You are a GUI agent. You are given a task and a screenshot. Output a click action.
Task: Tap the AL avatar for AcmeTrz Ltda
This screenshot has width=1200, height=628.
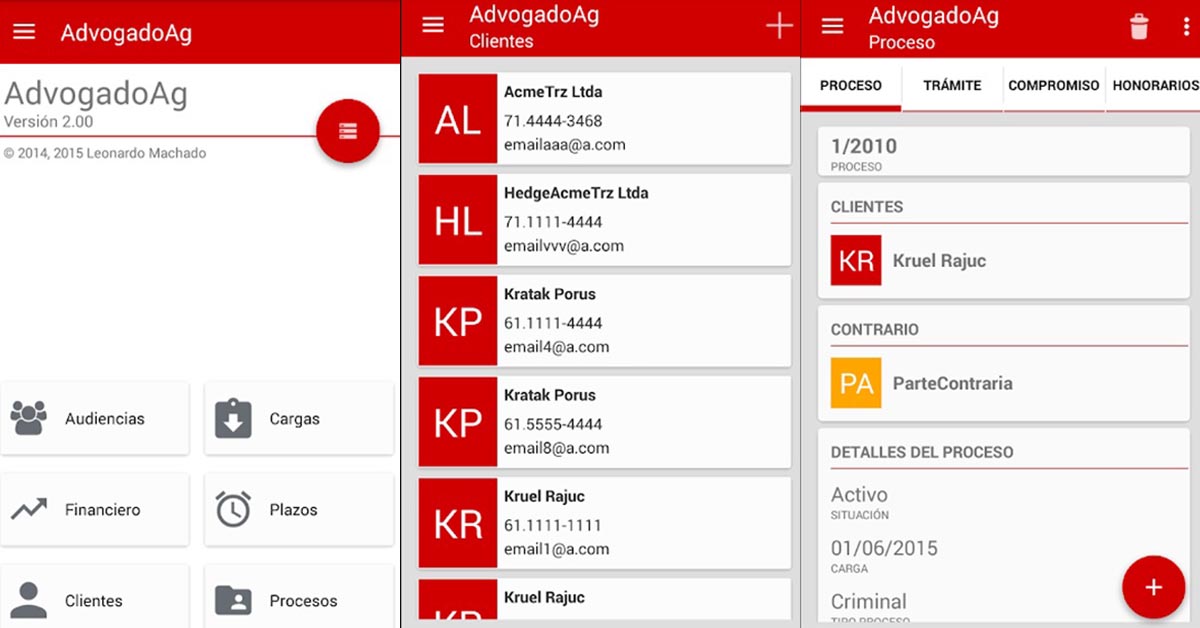[458, 119]
